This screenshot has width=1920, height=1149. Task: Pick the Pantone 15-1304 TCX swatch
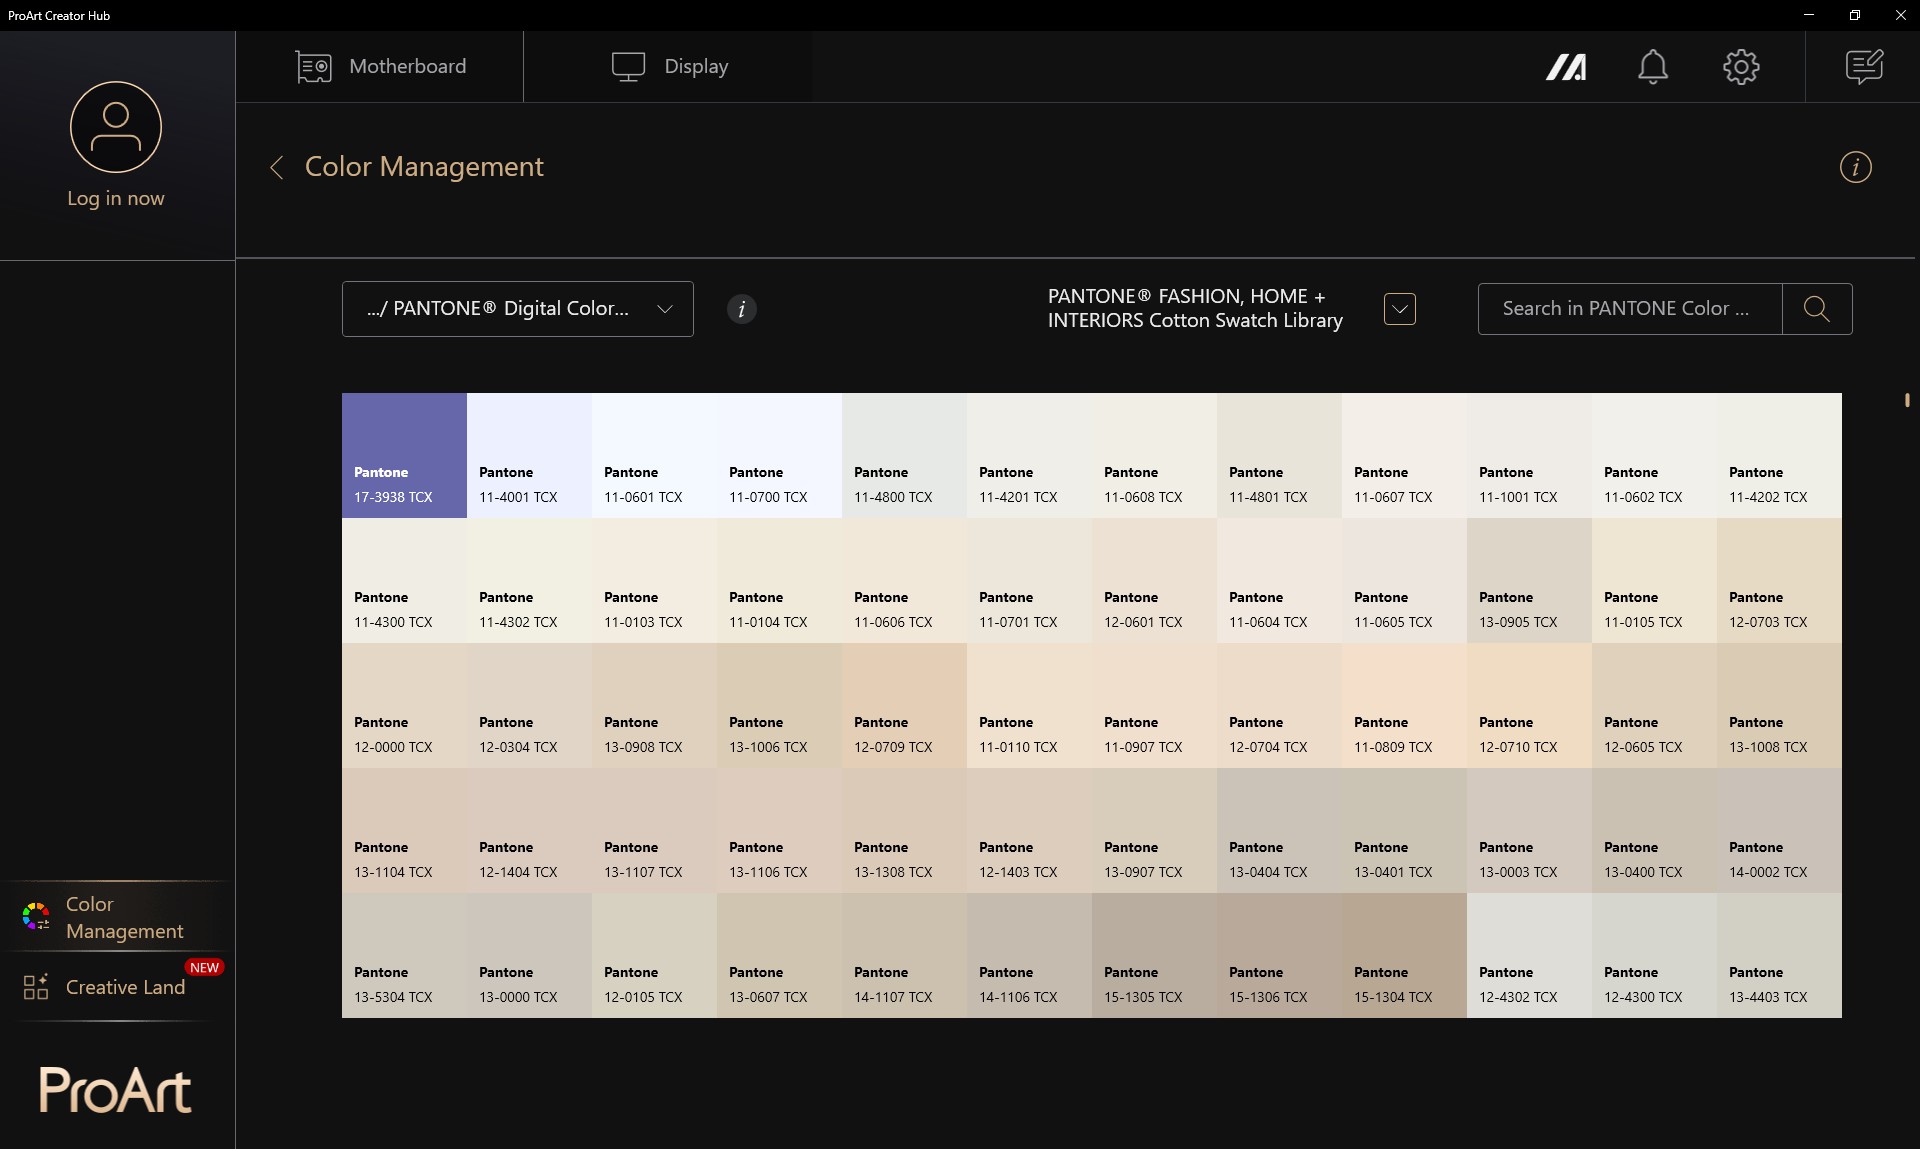(x=1404, y=955)
